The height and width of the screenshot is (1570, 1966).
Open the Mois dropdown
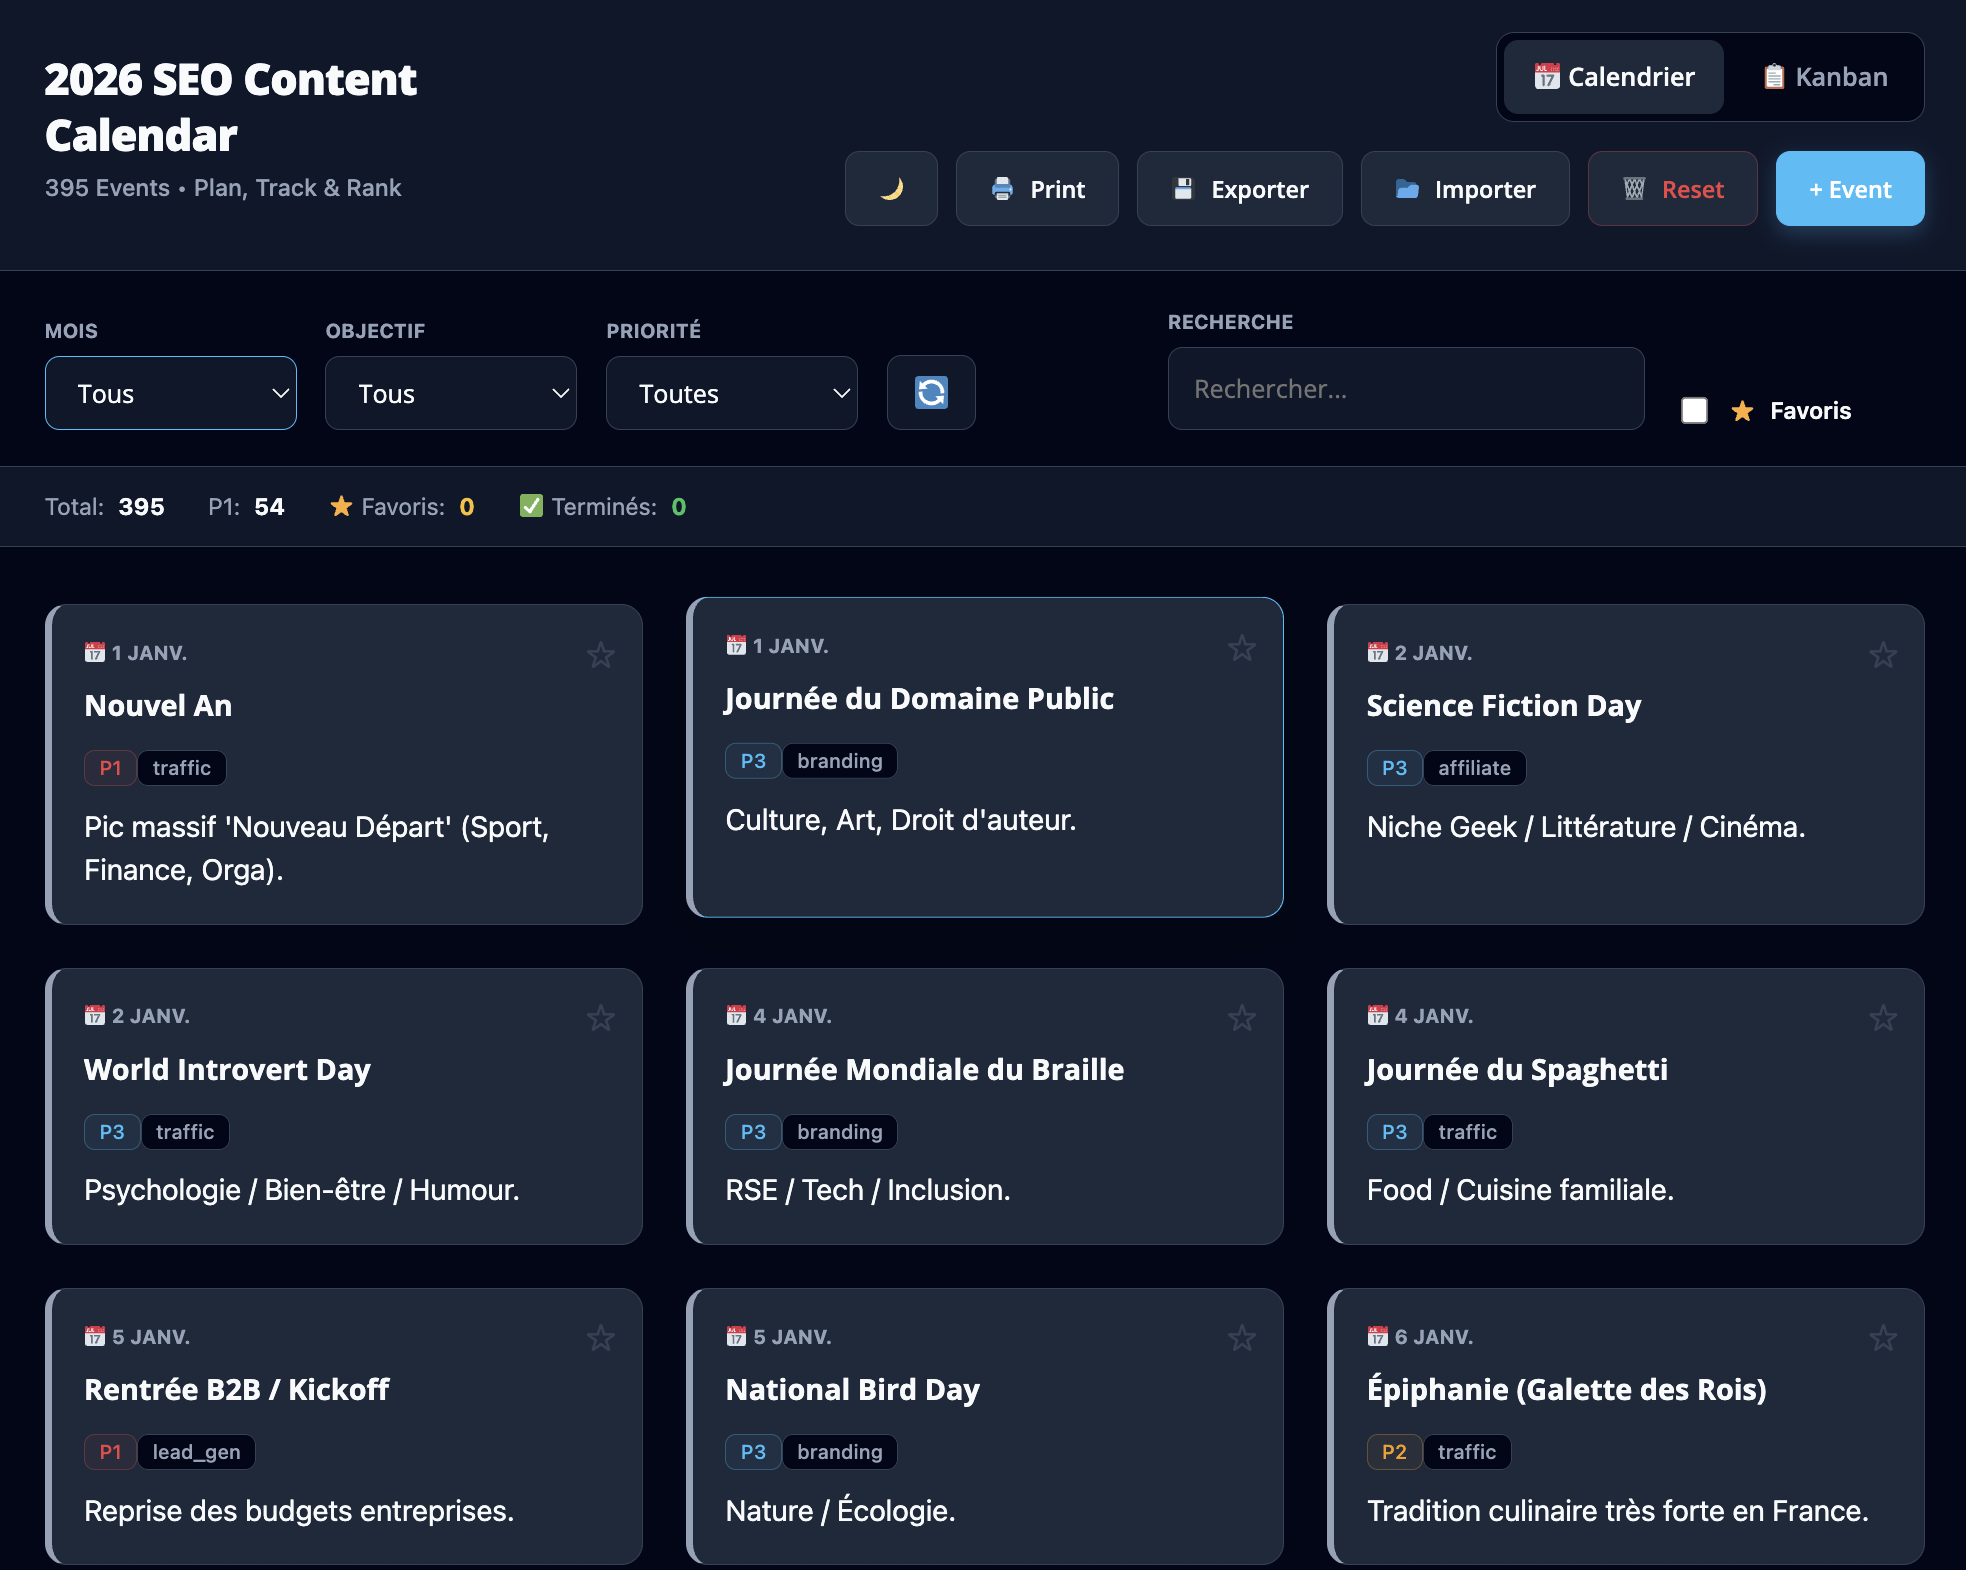(170, 393)
